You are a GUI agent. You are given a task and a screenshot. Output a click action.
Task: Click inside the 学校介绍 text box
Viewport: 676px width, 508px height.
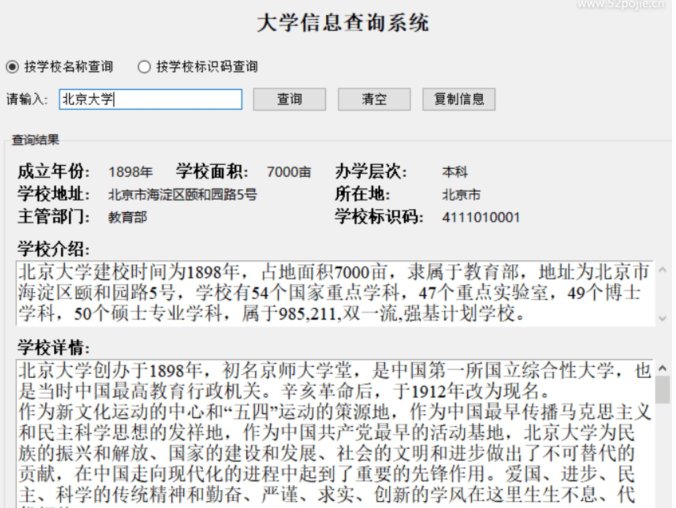coord(336,293)
